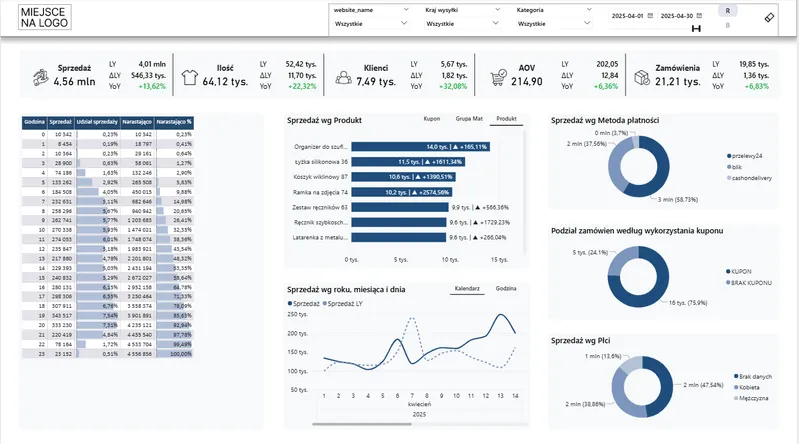Viewport: 799px width, 444px height.
Task: Open the website_name Wszystkie dropdown
Action: tap(370, 23)
